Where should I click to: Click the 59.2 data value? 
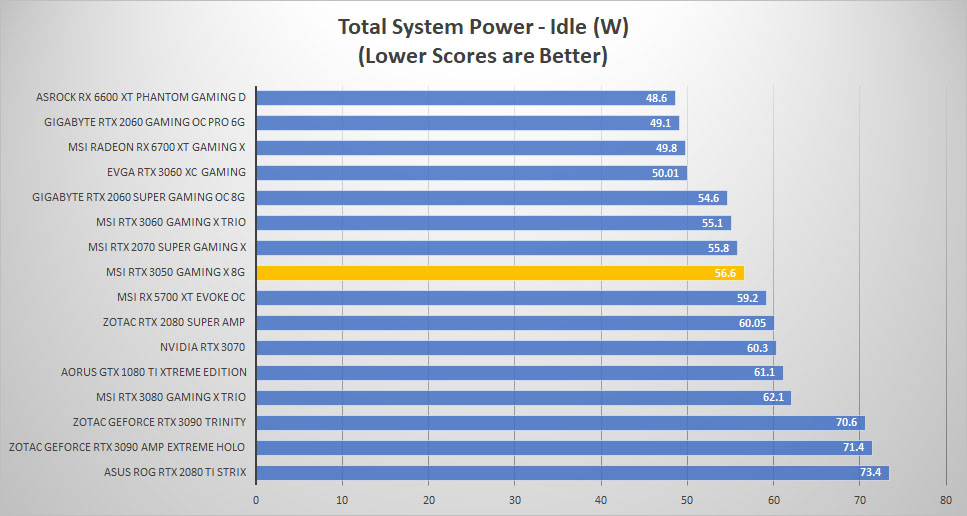pyautogui.click(x=747, y=298)
